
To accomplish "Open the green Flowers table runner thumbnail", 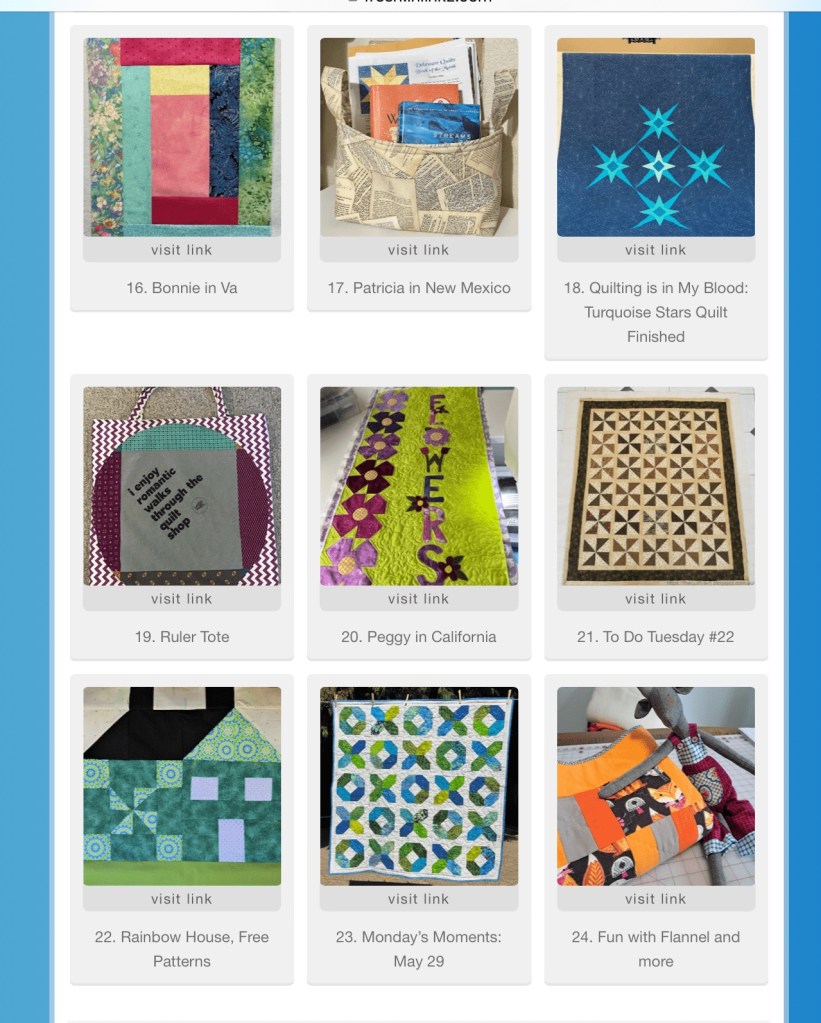I will 419,486.
